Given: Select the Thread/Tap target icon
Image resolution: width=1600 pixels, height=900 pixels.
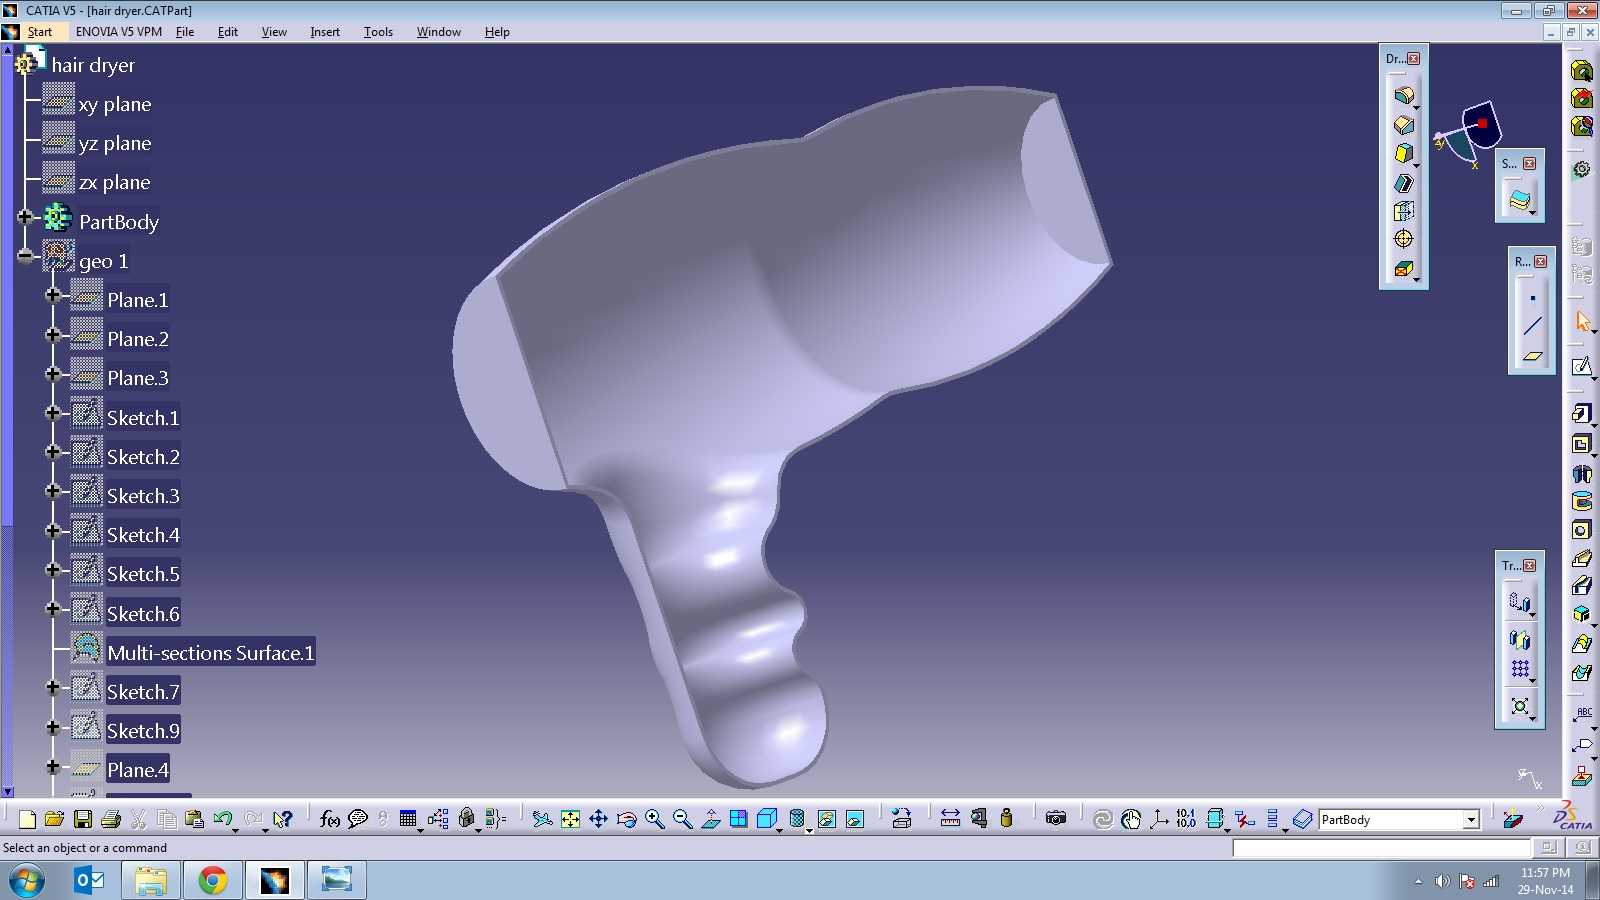Looking at the screenshot, I should pyautogui.click(x=1403, y=239).
